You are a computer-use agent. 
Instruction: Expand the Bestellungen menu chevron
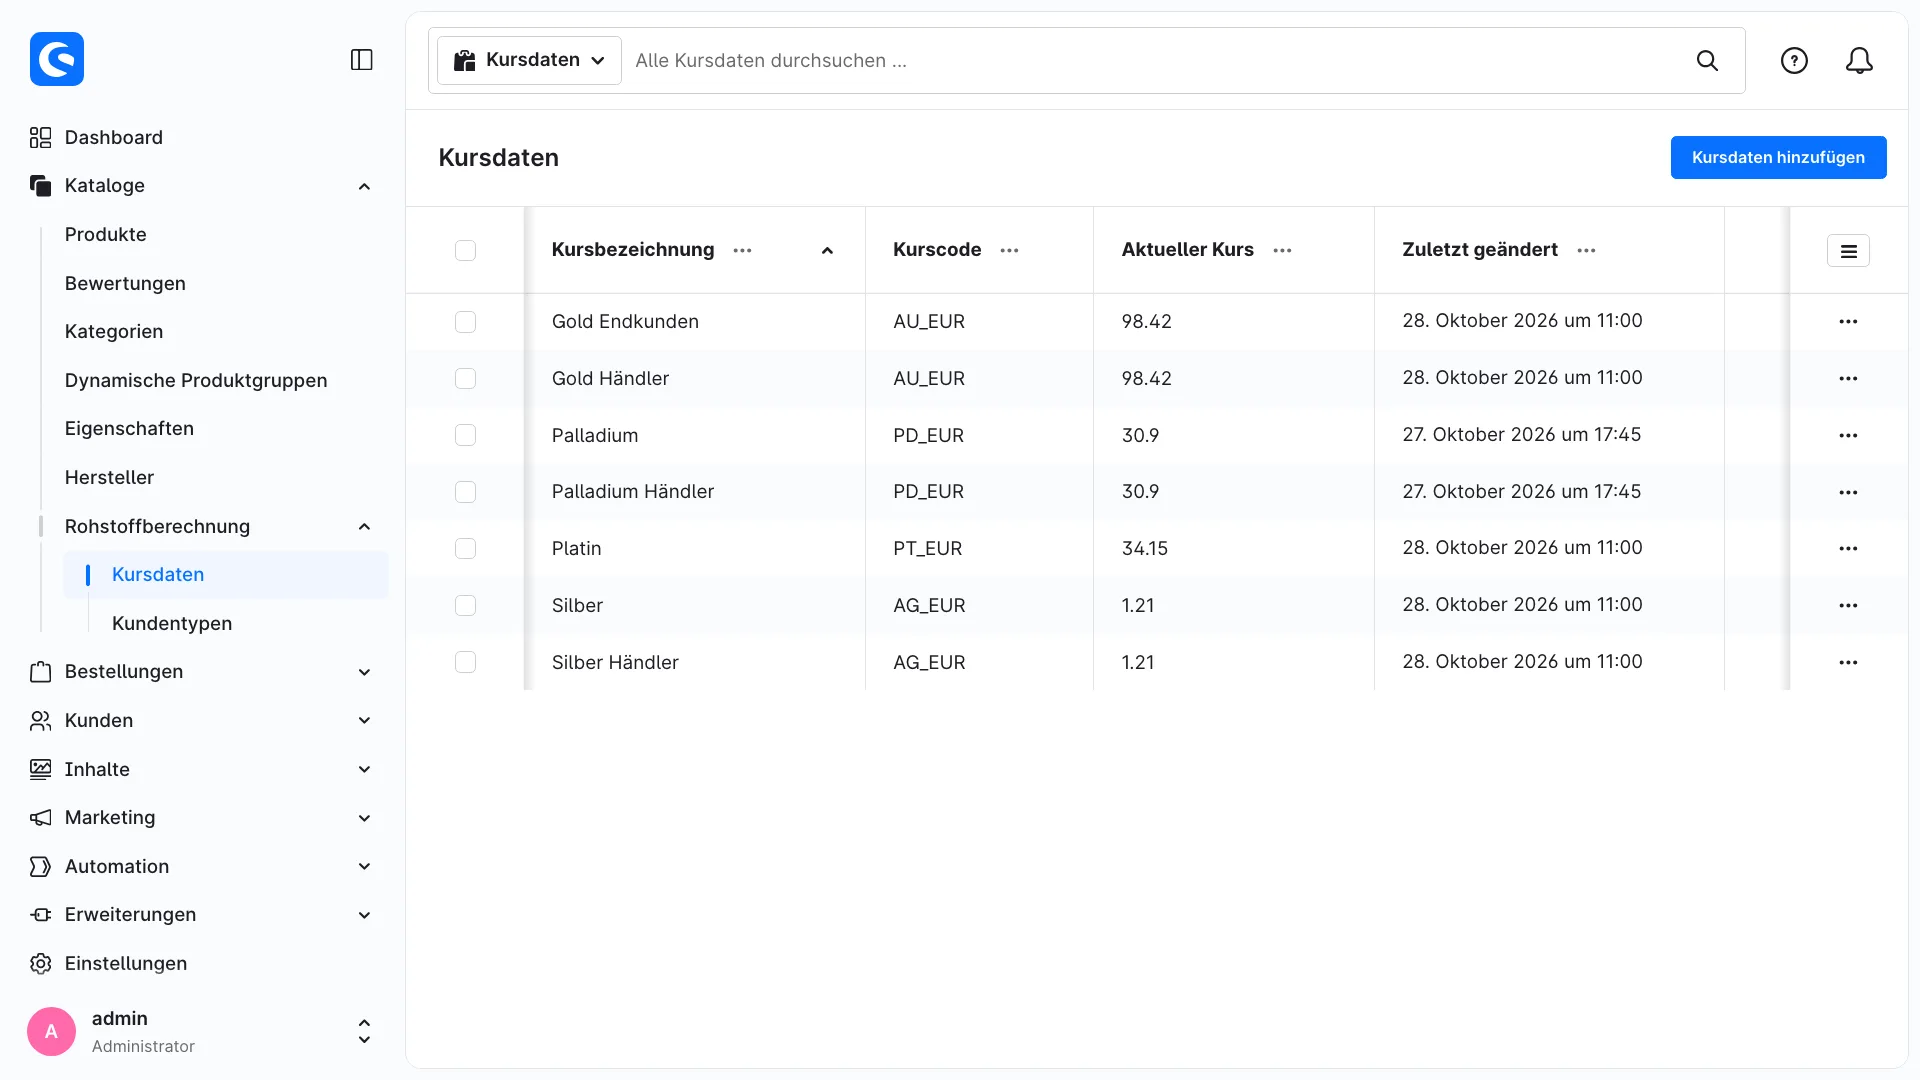364,672
